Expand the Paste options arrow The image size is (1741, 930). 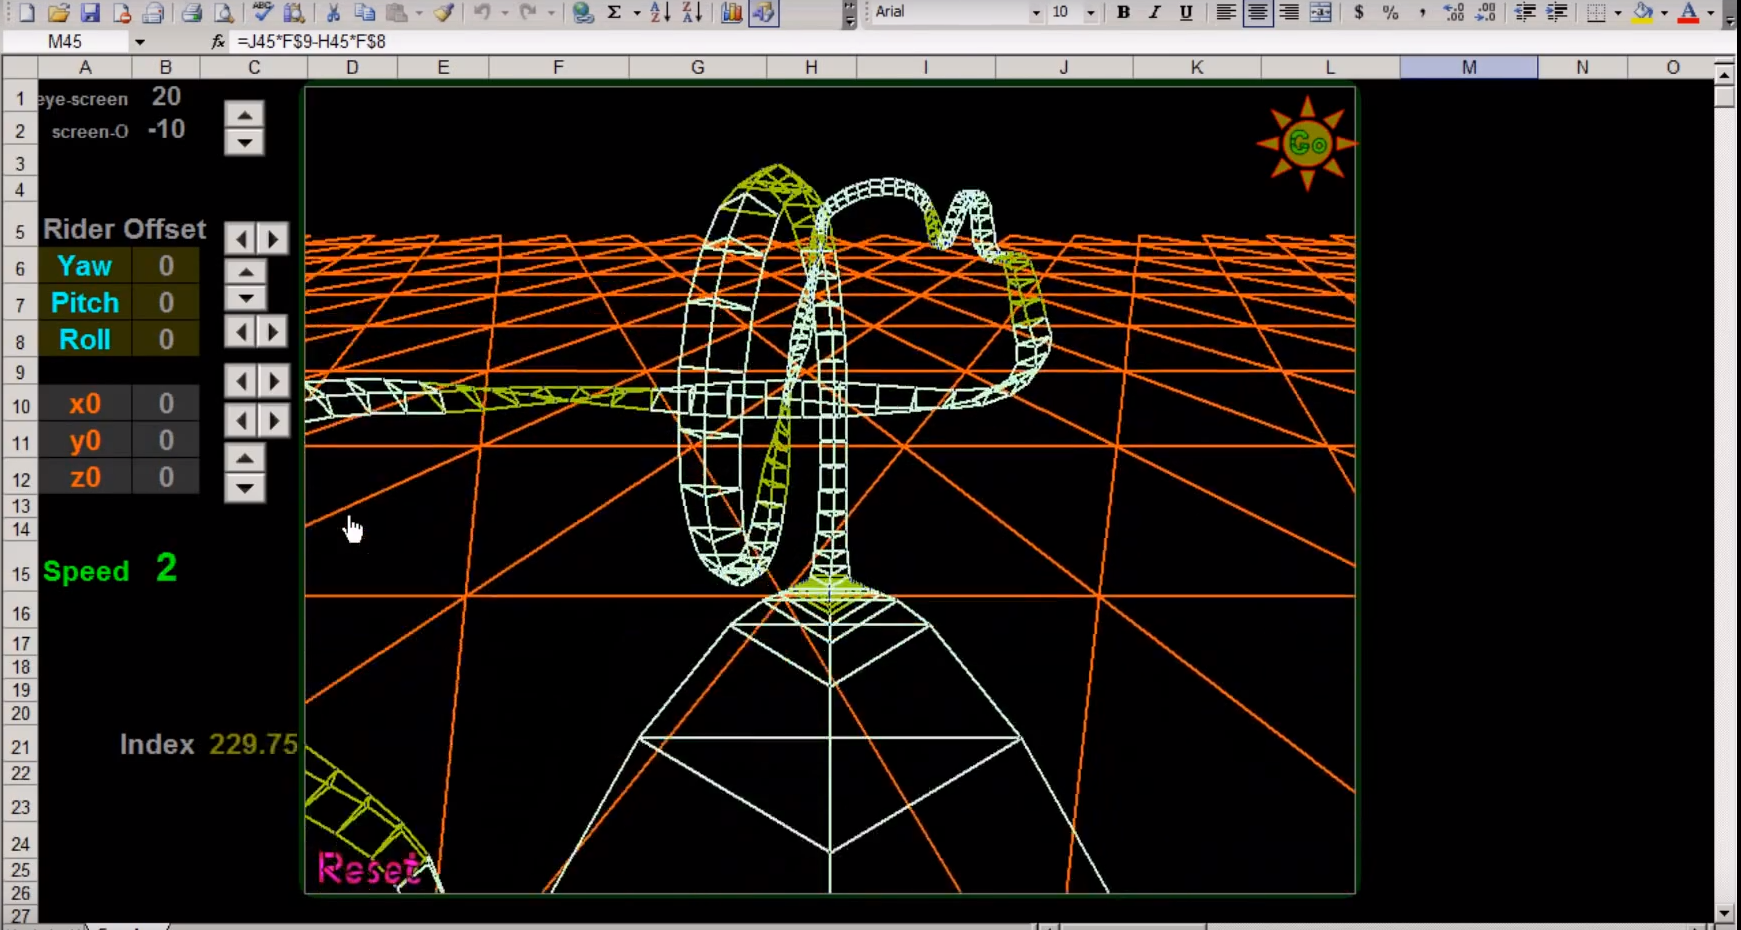click(x=418, y=13)
